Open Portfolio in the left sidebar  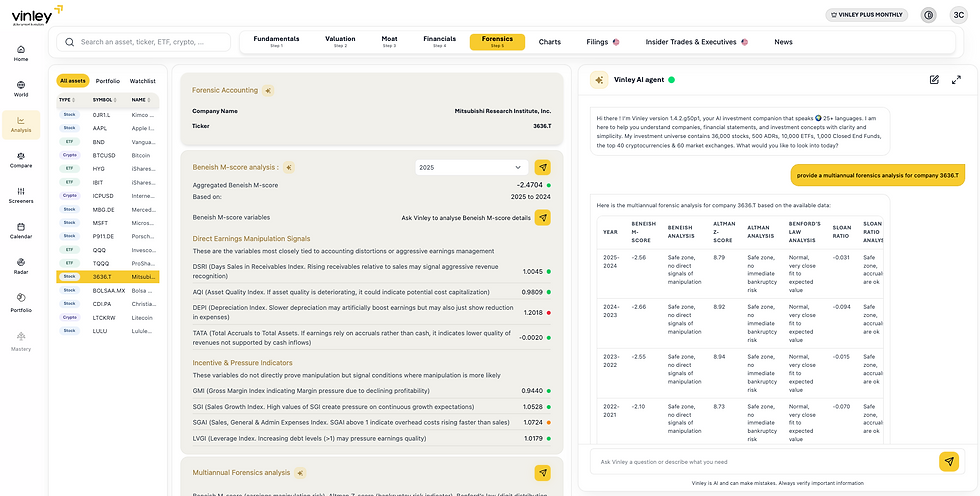point(21,302)
